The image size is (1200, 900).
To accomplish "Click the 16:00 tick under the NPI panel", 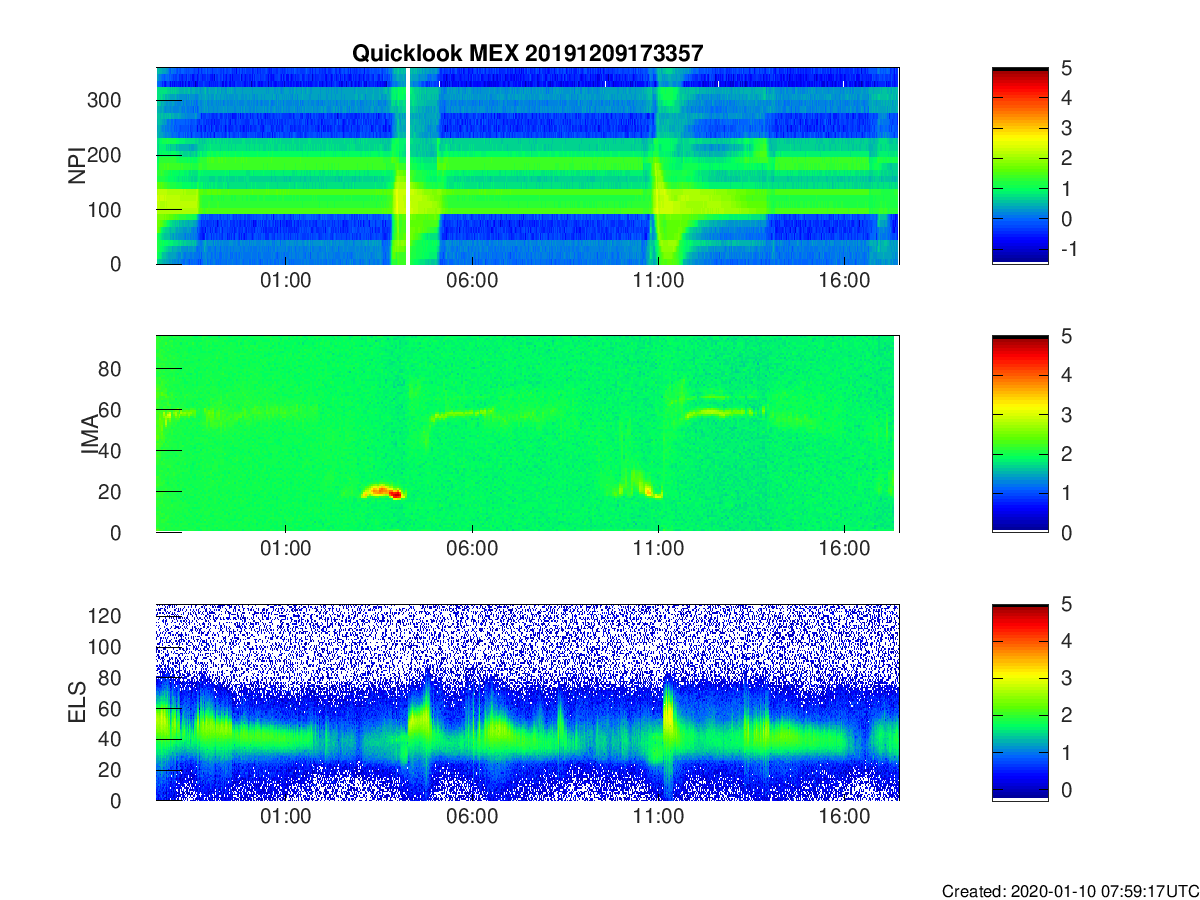I will click(x=844, y=282).
